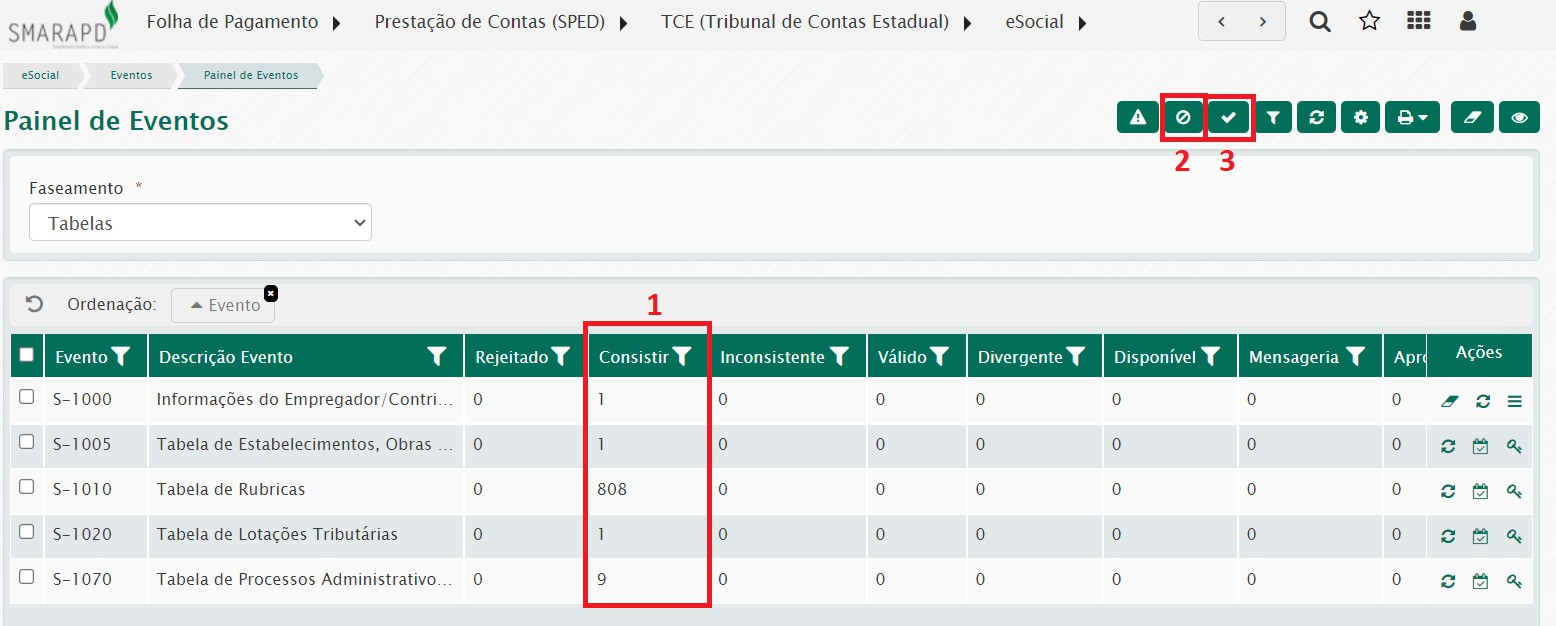Click the prohibition circle toolbar icon

[1183, 118]
